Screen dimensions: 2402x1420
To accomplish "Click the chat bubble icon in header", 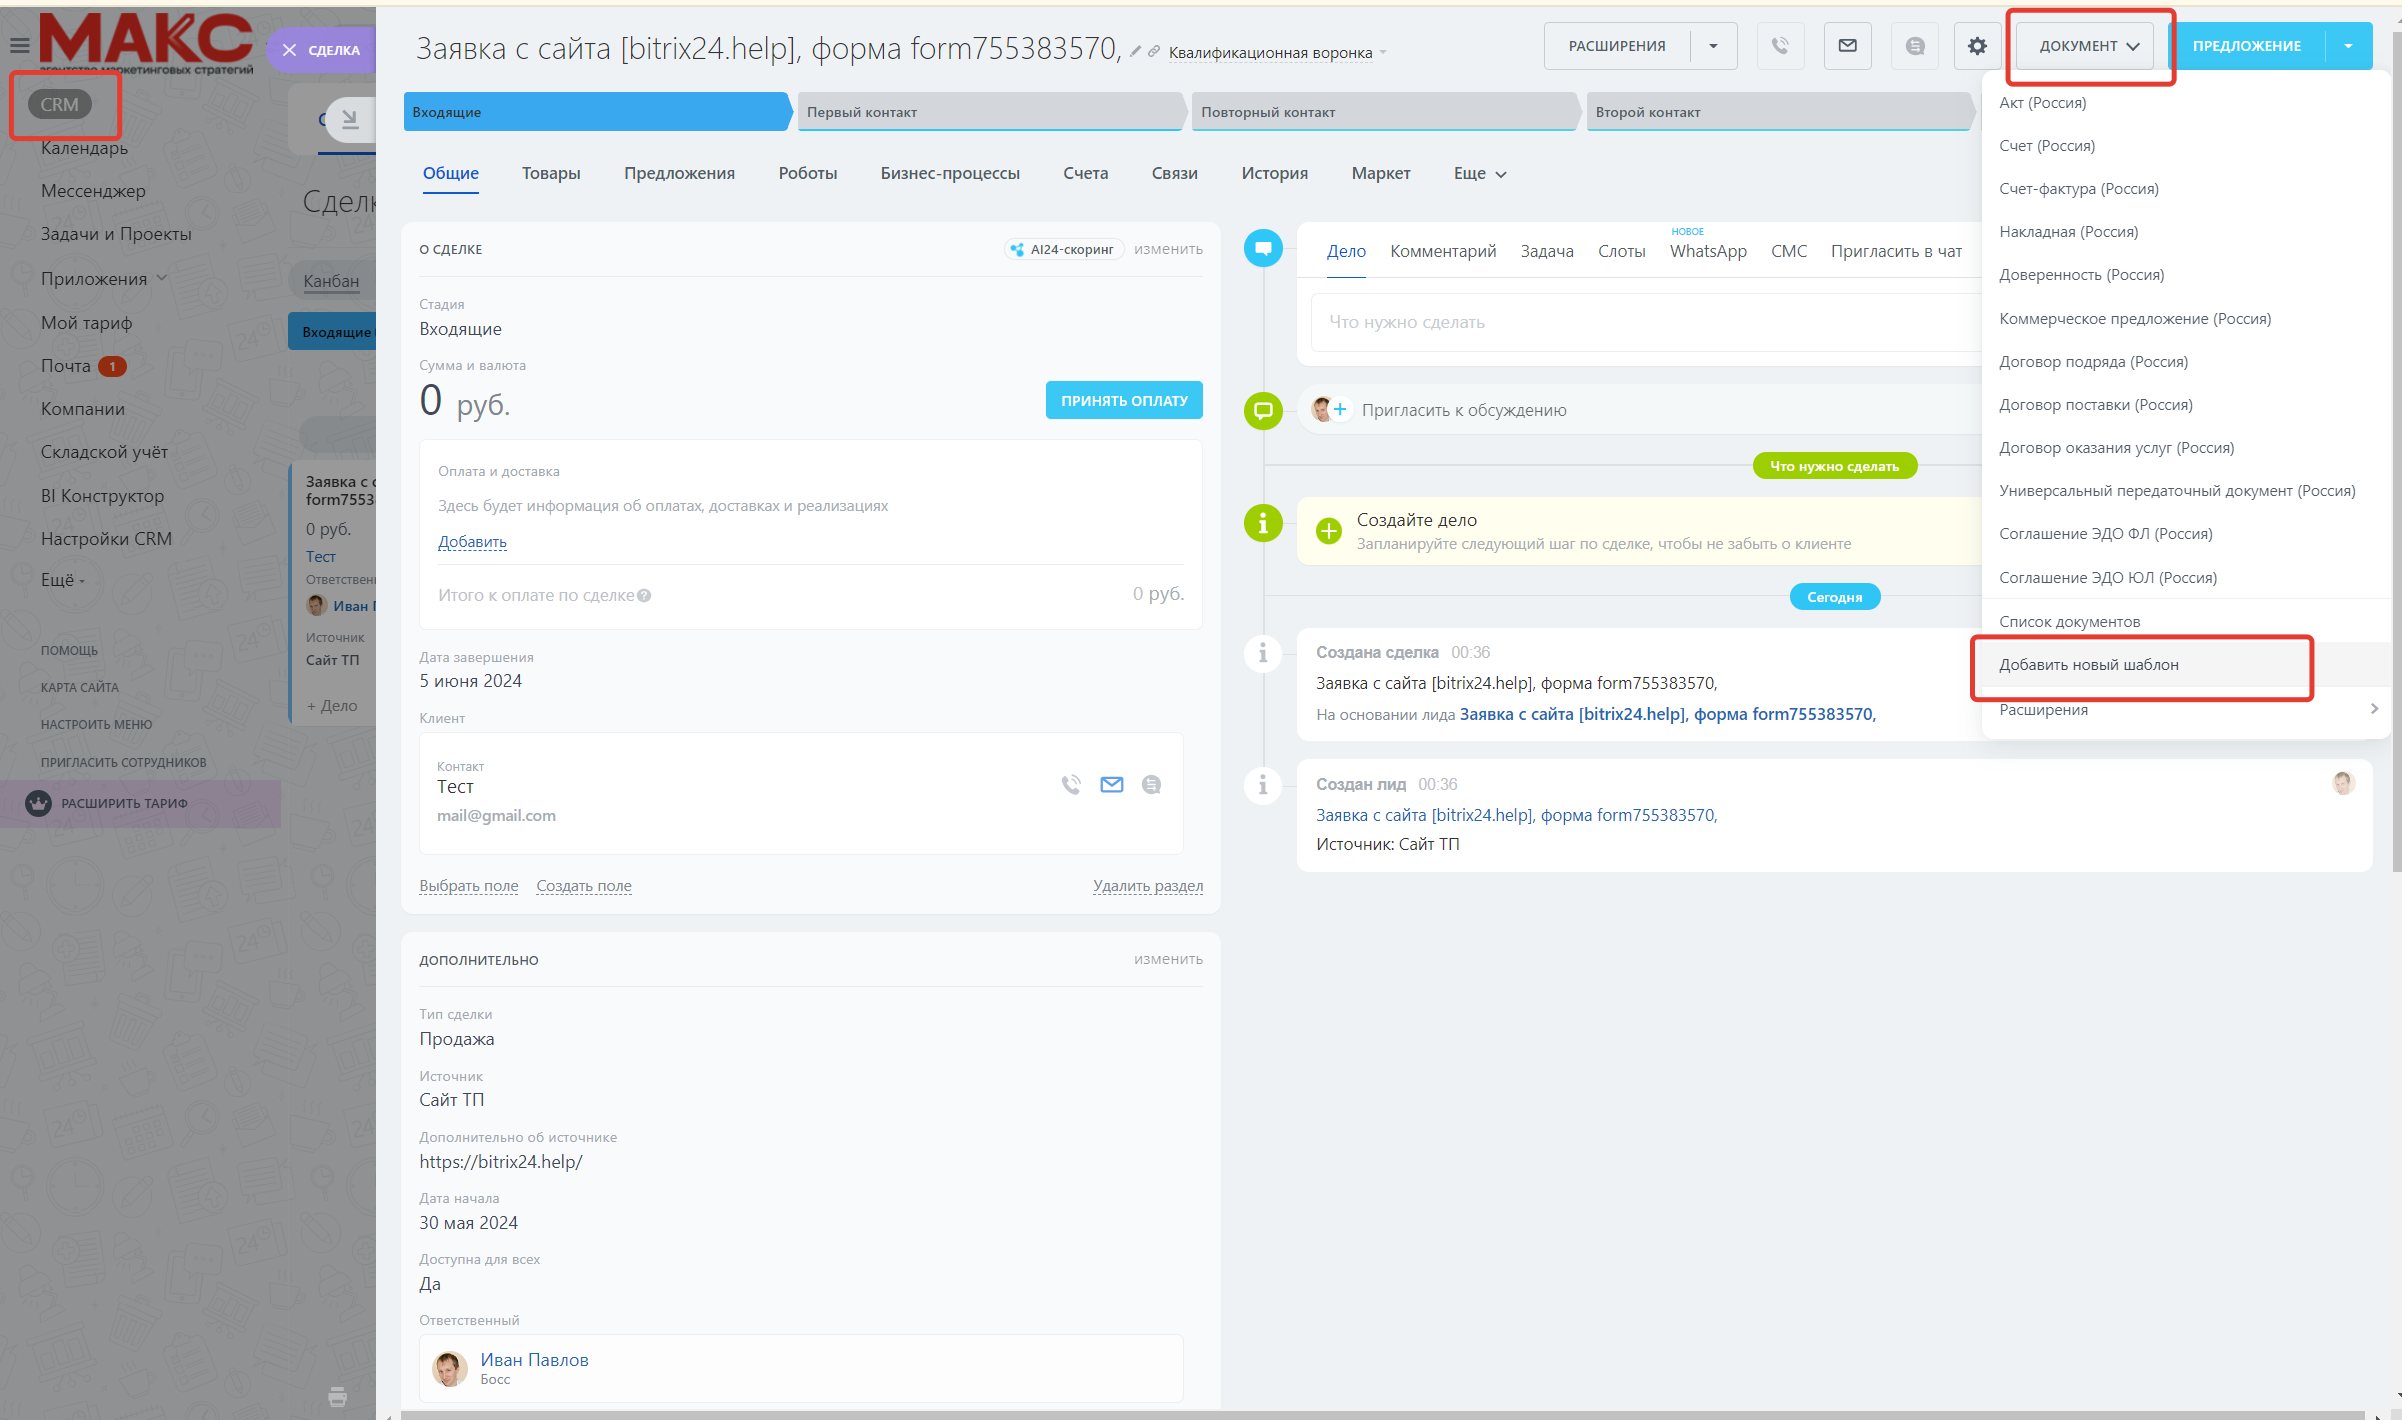I will coord(1914,46).
